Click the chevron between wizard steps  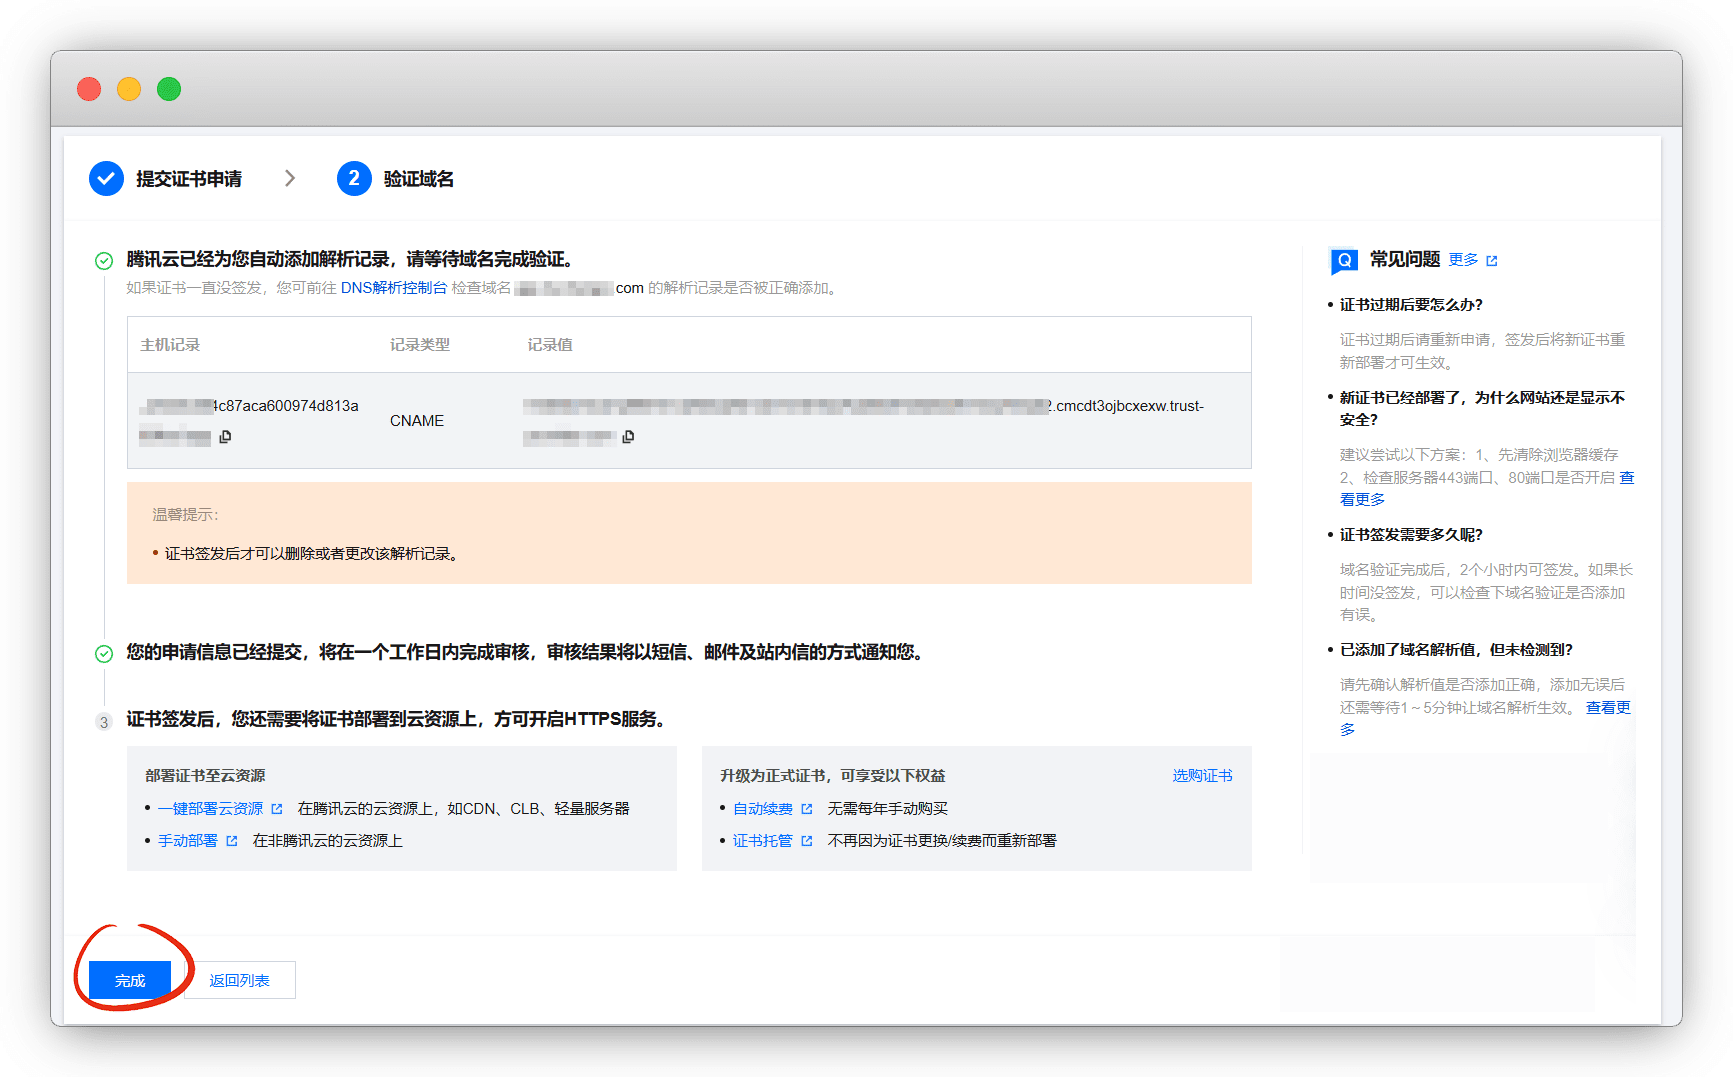[x=290, y=178]
